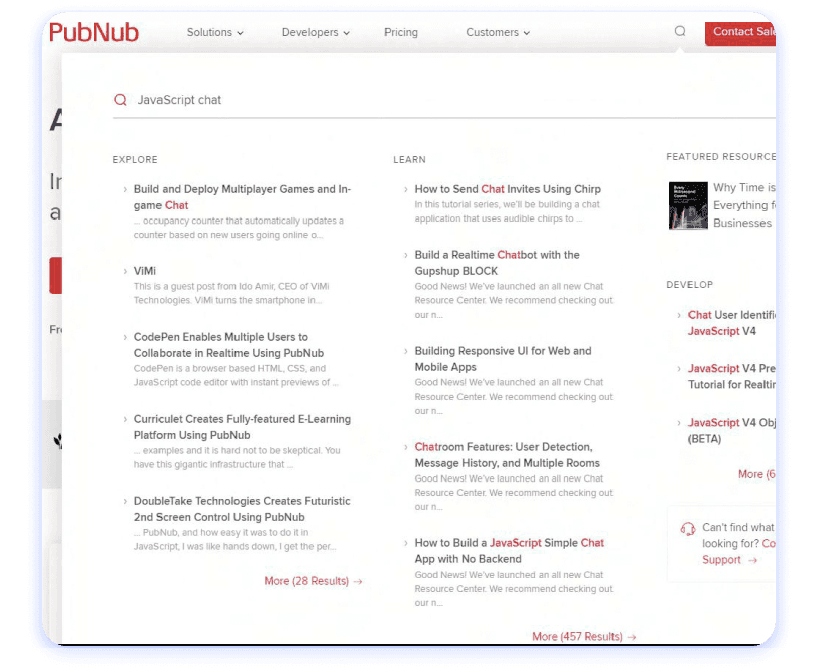818x670 pixels.
Task: Click chevron beside JavaScript V4 Objects (BETA)
Action: 679,423
